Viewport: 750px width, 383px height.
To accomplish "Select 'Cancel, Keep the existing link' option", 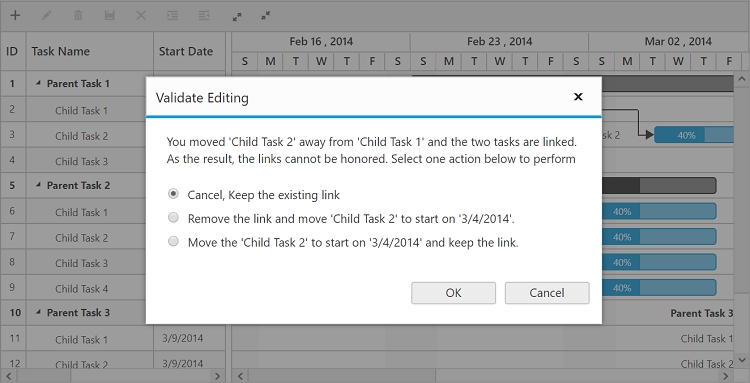I will click(x=173, y=194).
